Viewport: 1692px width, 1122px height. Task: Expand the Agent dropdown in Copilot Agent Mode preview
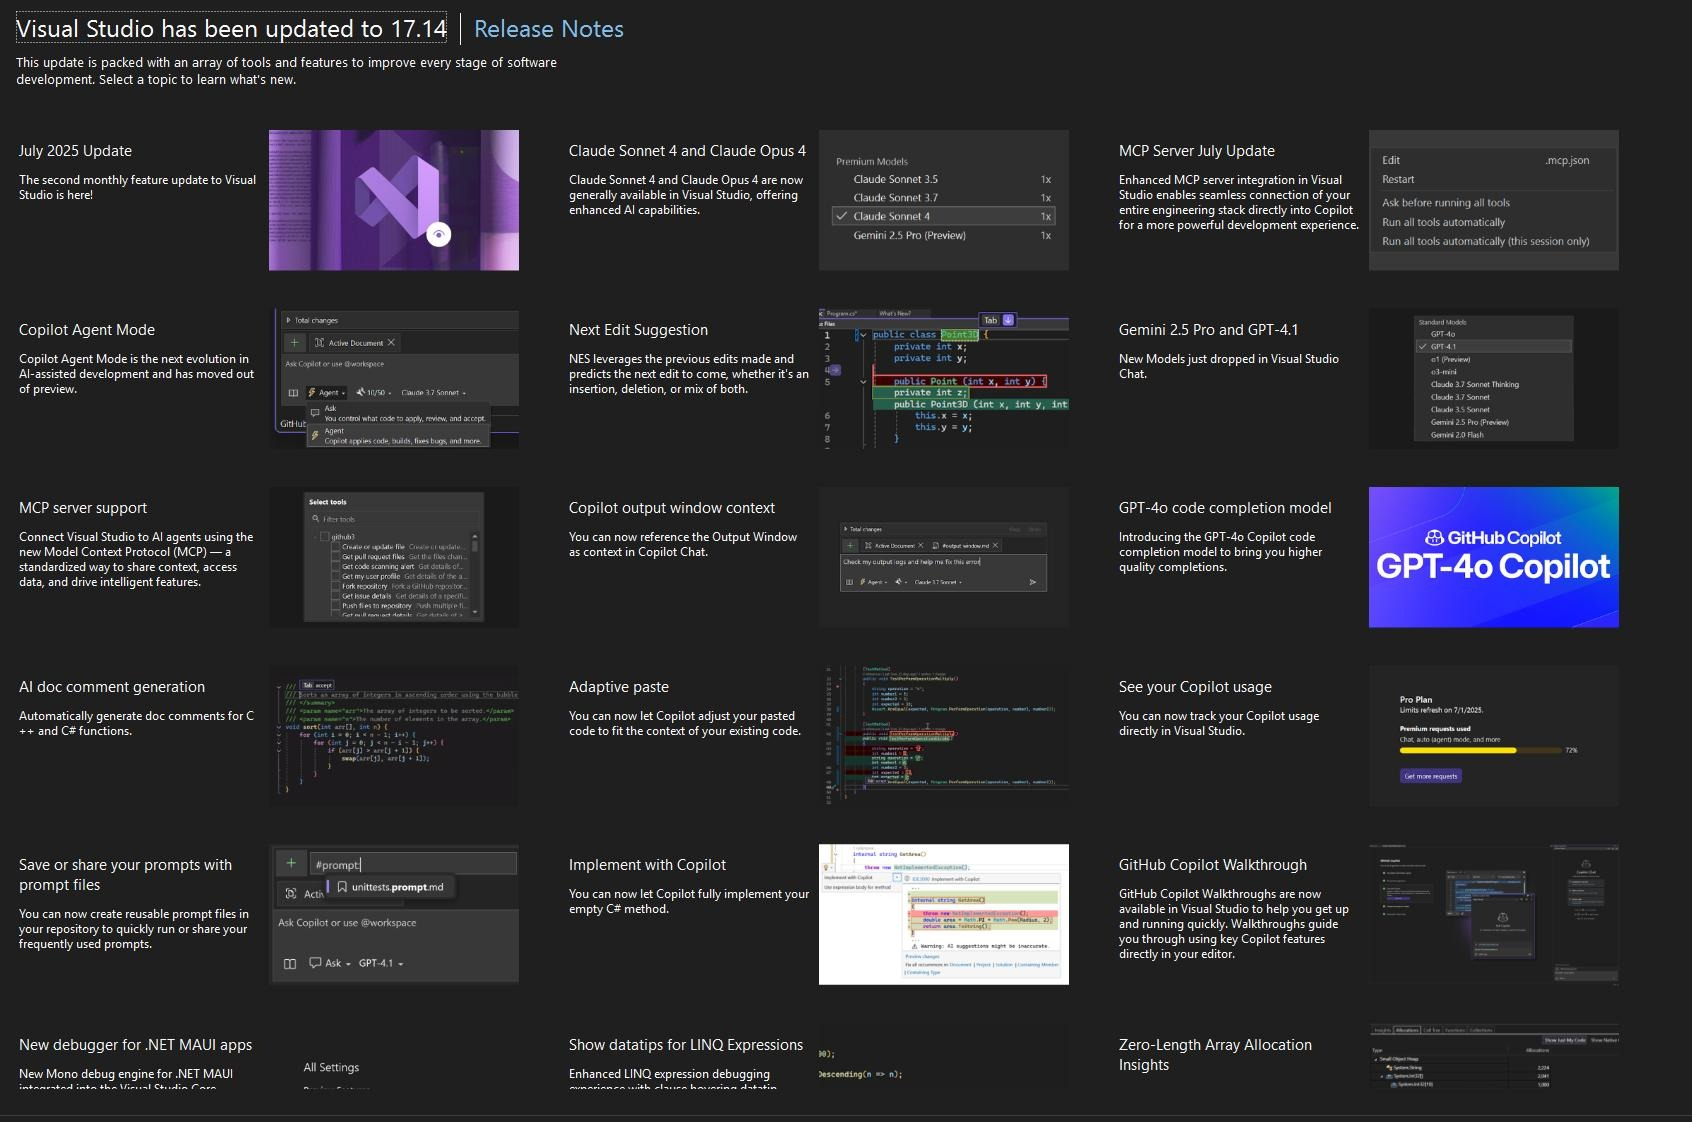(327, 393)
